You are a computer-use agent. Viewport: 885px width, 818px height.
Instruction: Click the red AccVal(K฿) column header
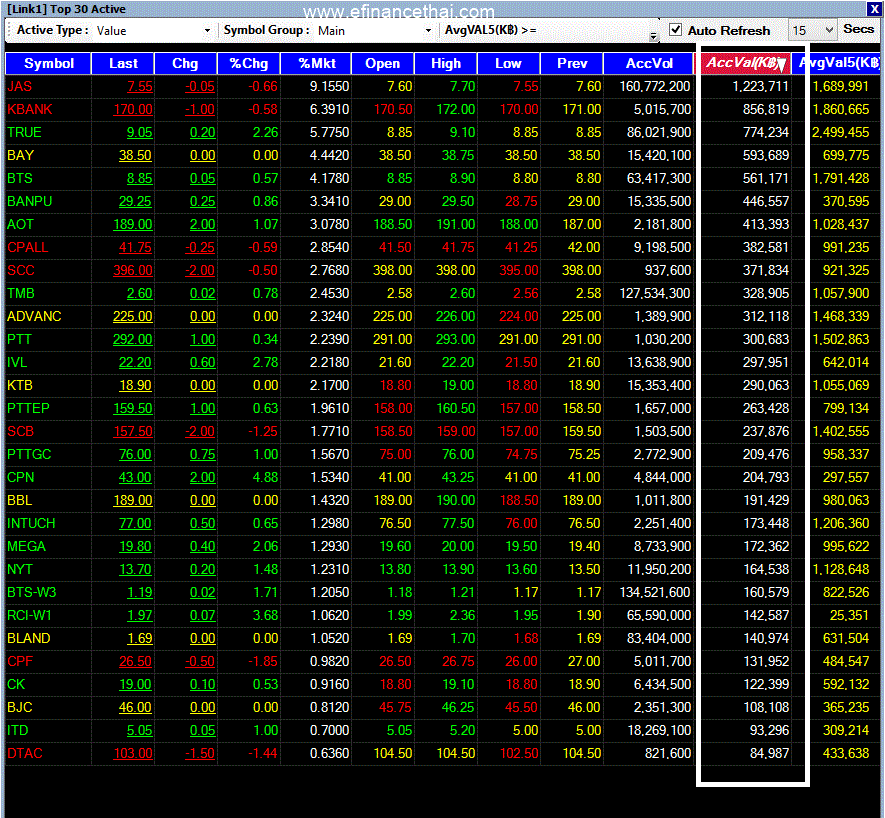tap(745, 63)
